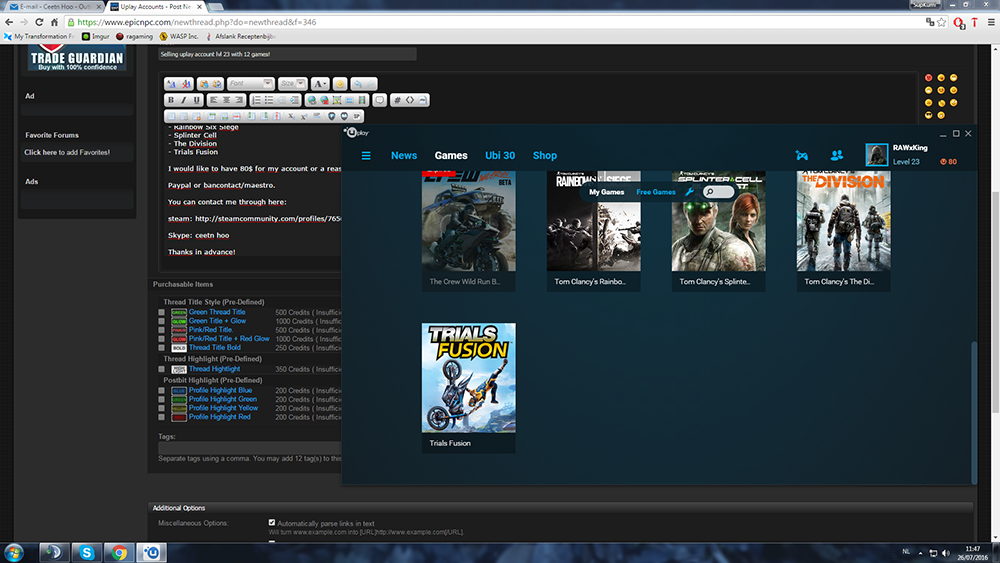Open the Uplay Shop tab
Image resolution: width=1000 pixels, height=563 pixels.
tap(545, 156)
